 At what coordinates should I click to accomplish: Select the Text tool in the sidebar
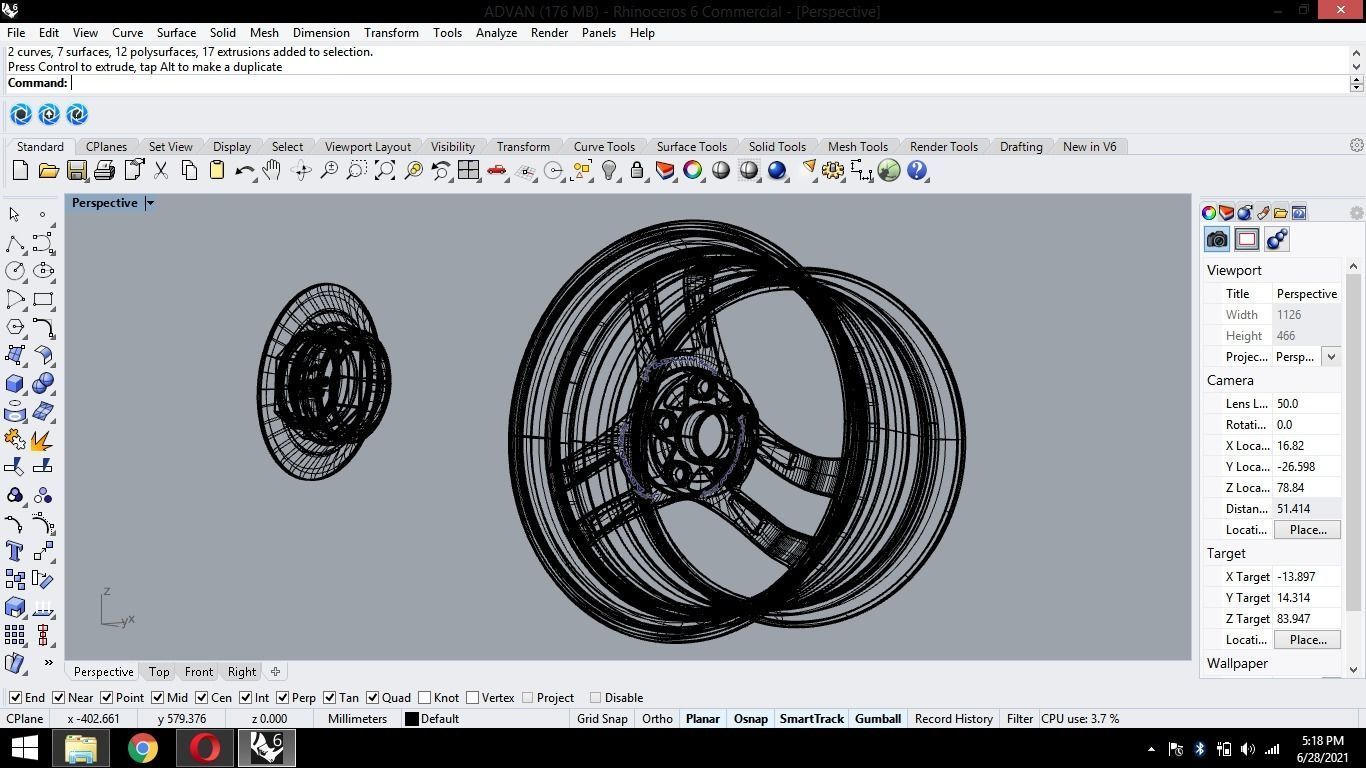point(15,551)
